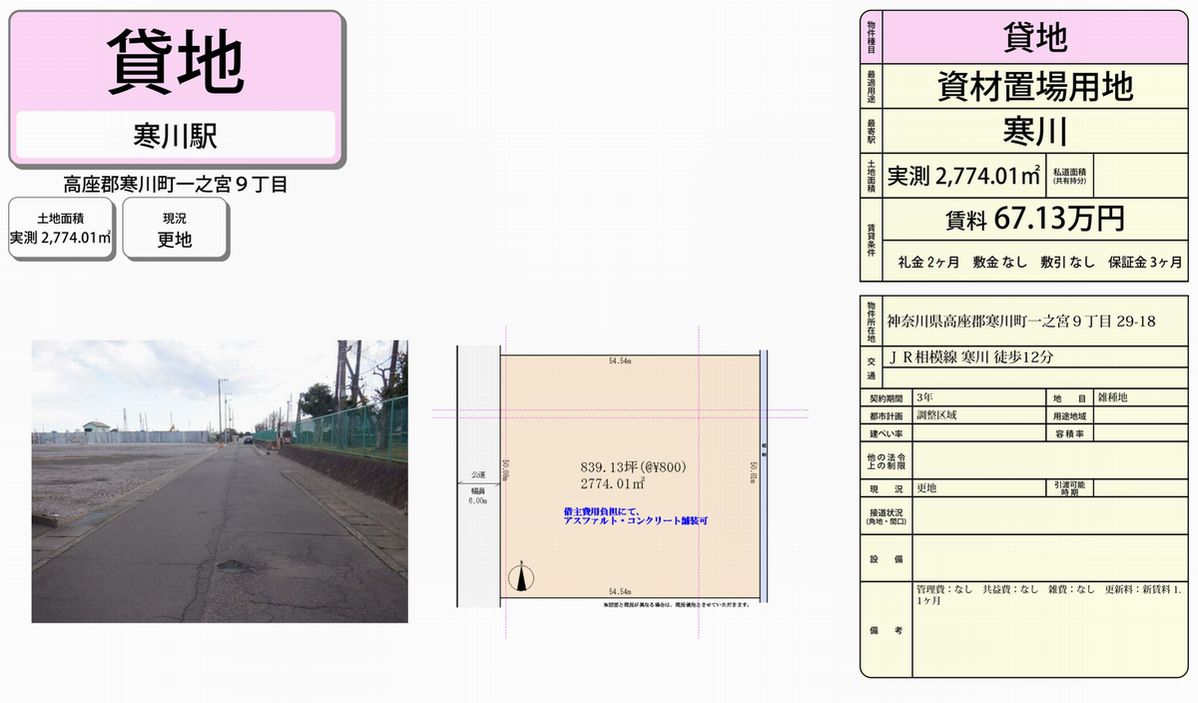Click the 3年 contract period value
This screenshot has width=1198, height=703.
pos(924,397)
